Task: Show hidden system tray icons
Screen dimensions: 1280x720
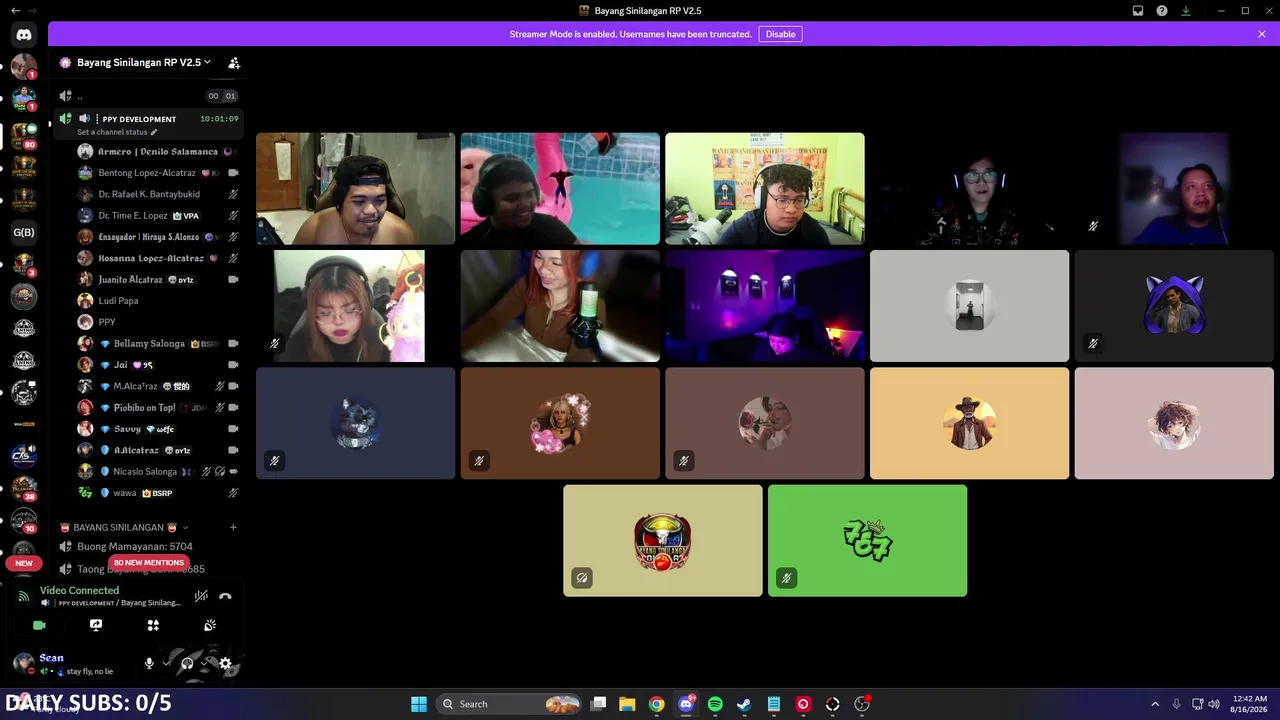Action: click(x=1155, y=704)
